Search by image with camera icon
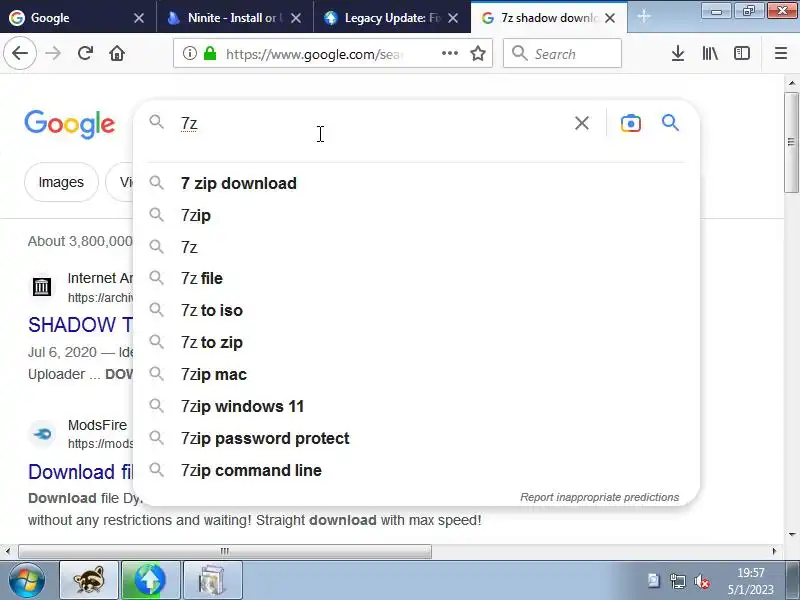This screenshot has width=800, height=600. coord(631,123)
